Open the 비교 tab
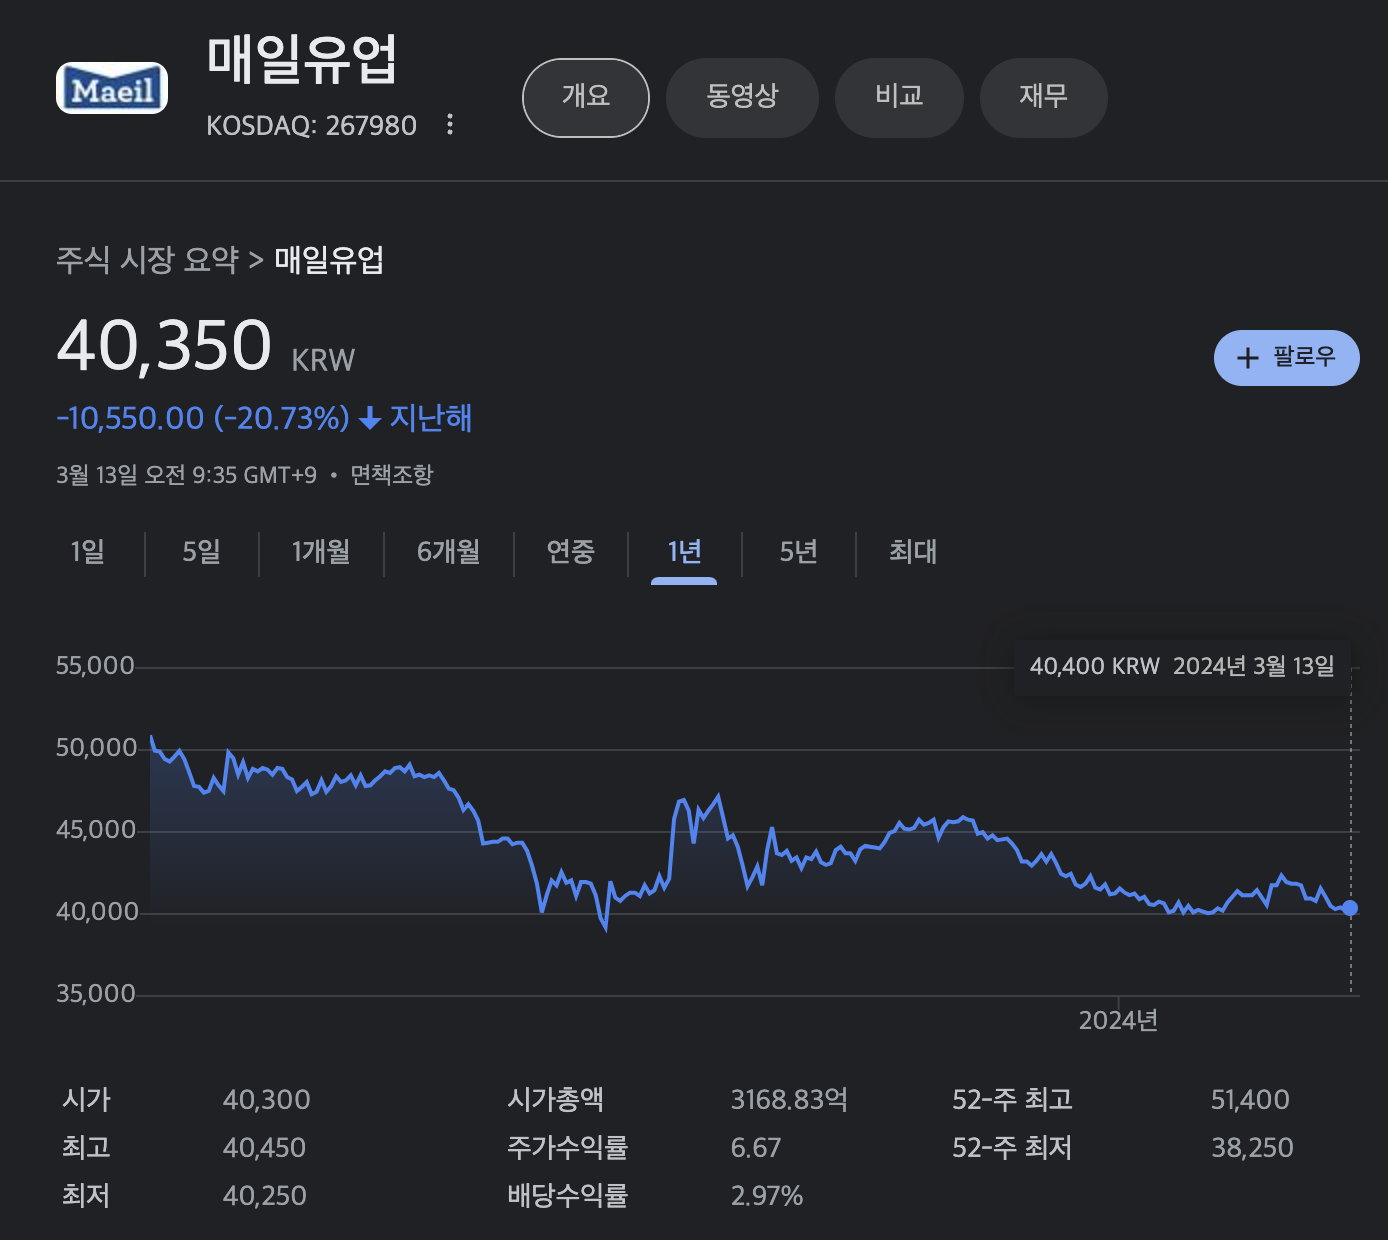1388x1240 pixels. [899, 97]
